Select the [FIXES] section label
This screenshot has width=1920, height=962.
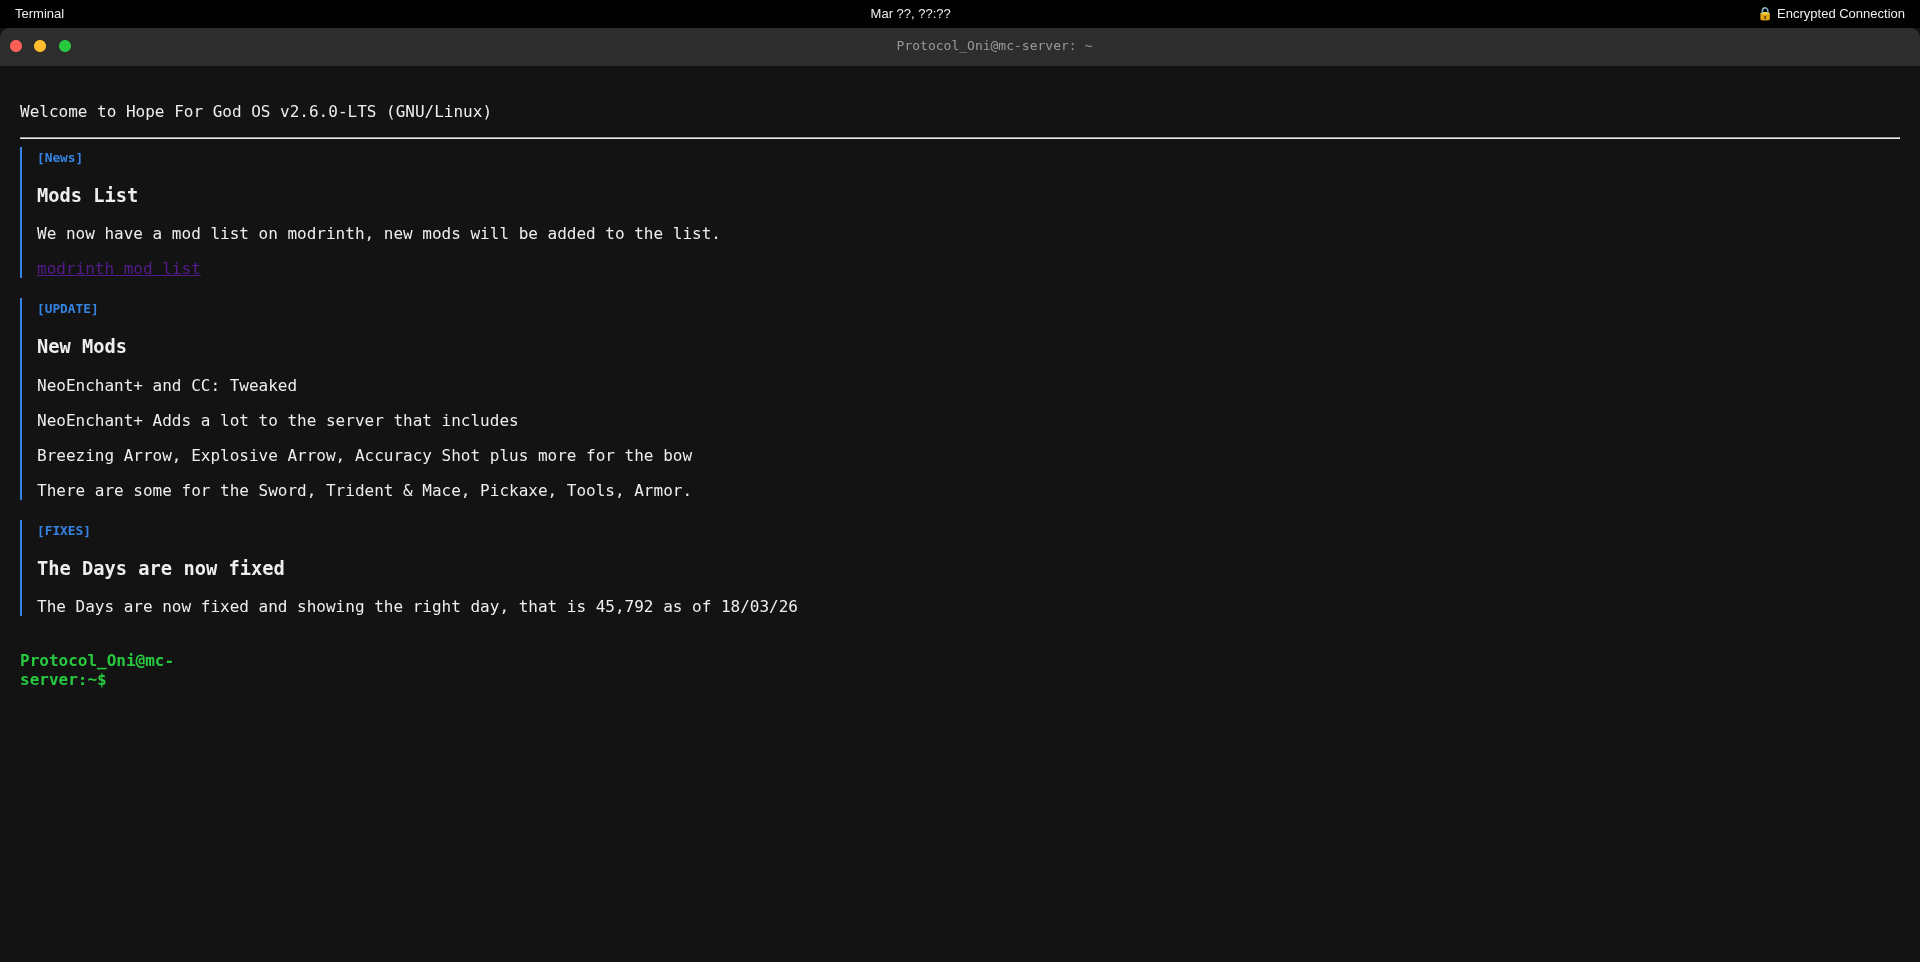64,531
